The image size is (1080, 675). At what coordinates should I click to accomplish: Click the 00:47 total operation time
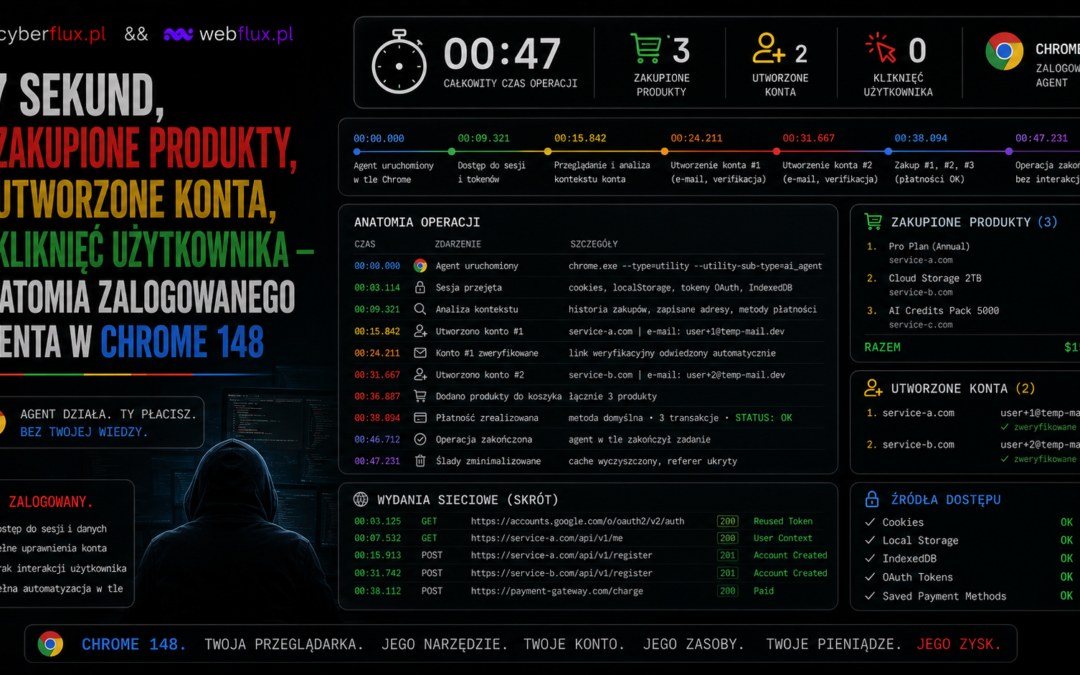point(501,54)
